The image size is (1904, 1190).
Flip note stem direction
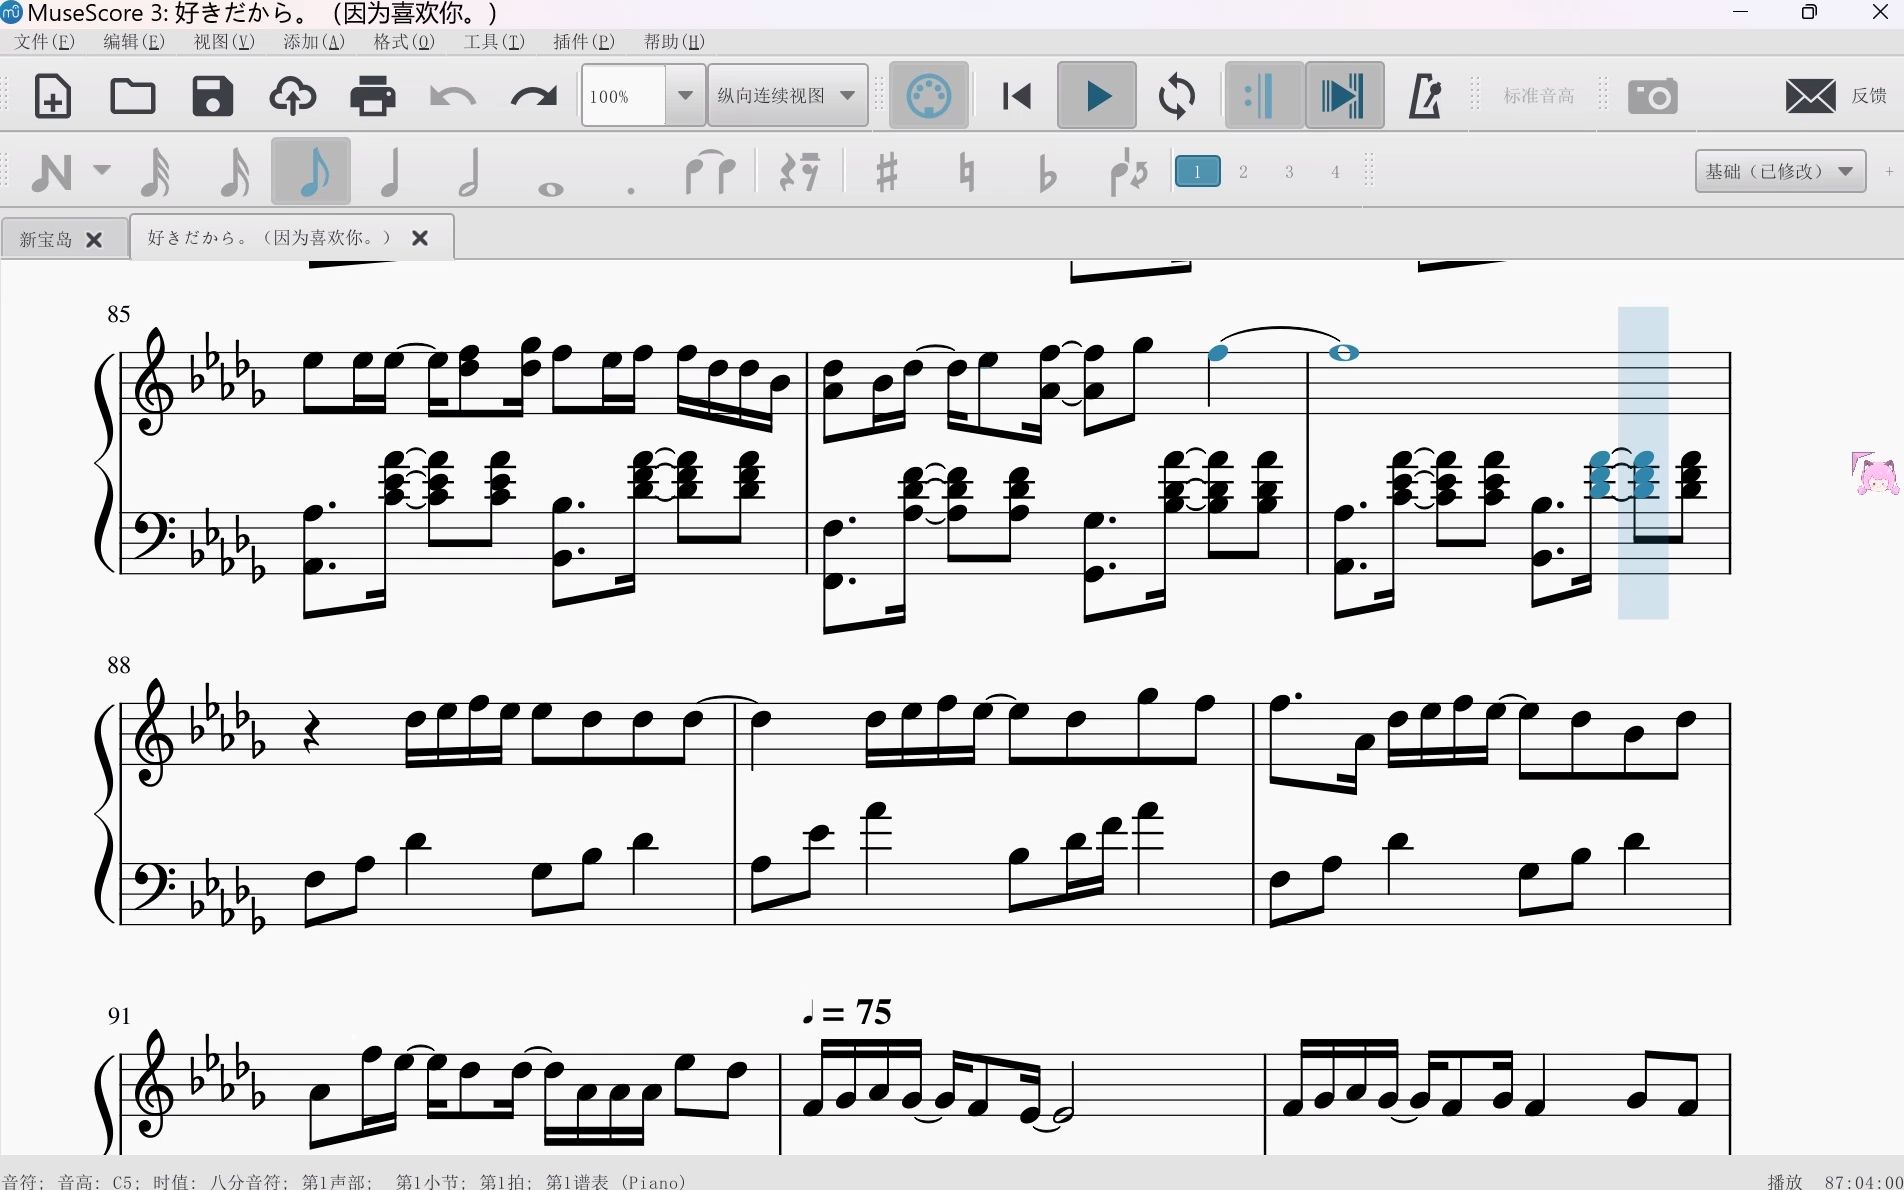[1129, 171]
